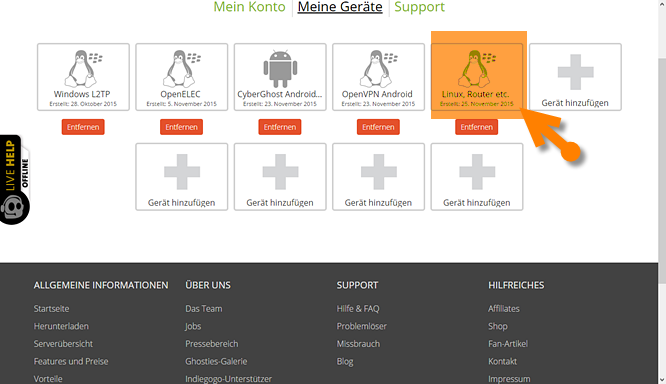
Task: Select the OpenELEC penguin device icon
Action: tap(181, 69)
